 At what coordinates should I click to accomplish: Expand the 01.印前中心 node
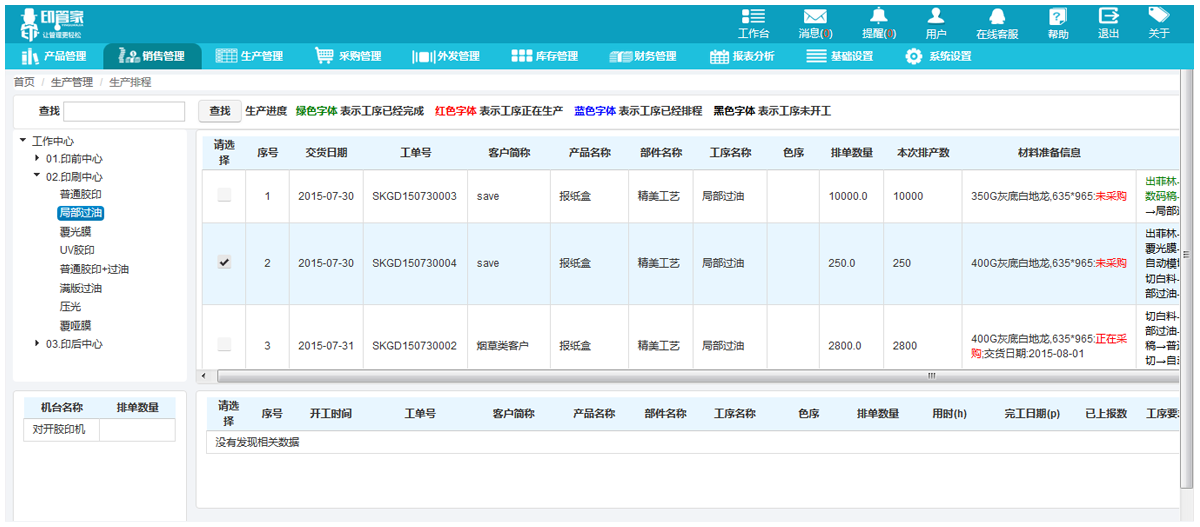pyautogui.click(x=38, y=158)
